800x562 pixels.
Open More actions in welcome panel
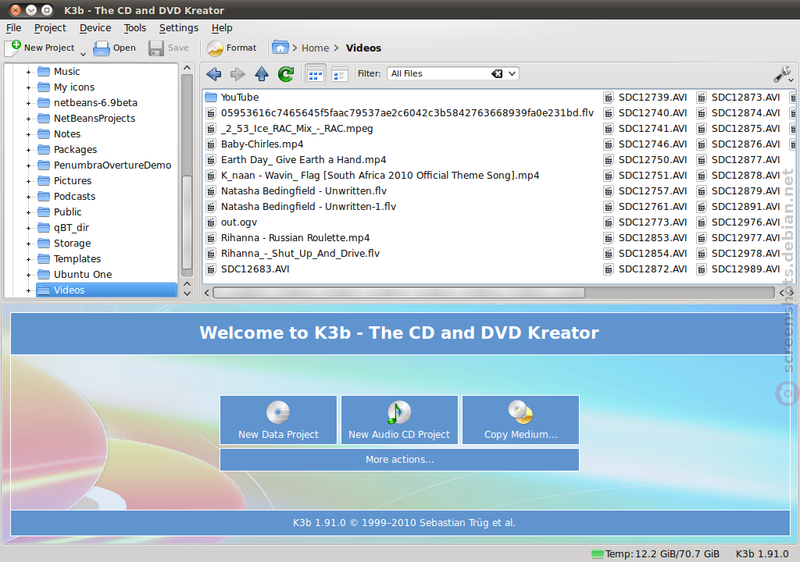tap(399, 459)
